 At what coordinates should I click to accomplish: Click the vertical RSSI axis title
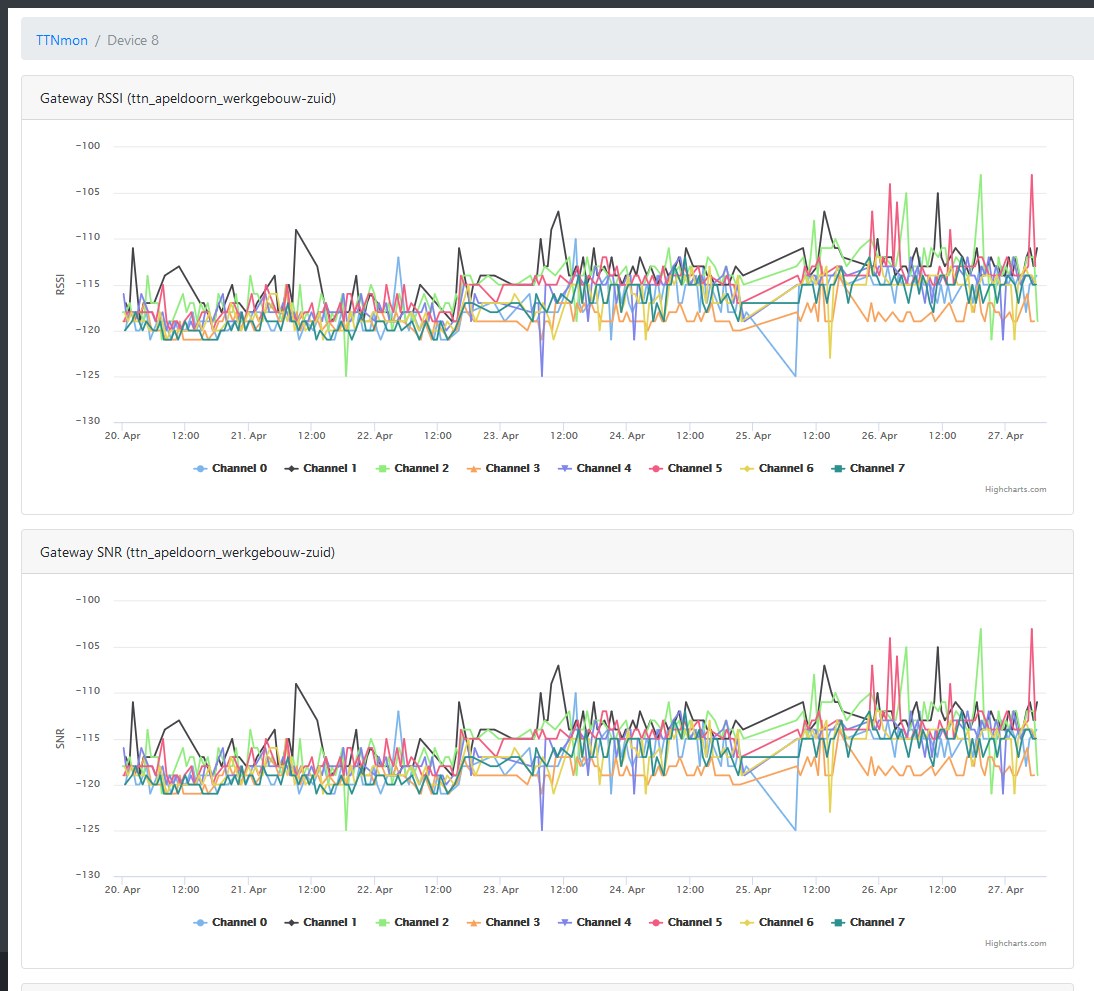pos(61,284)
